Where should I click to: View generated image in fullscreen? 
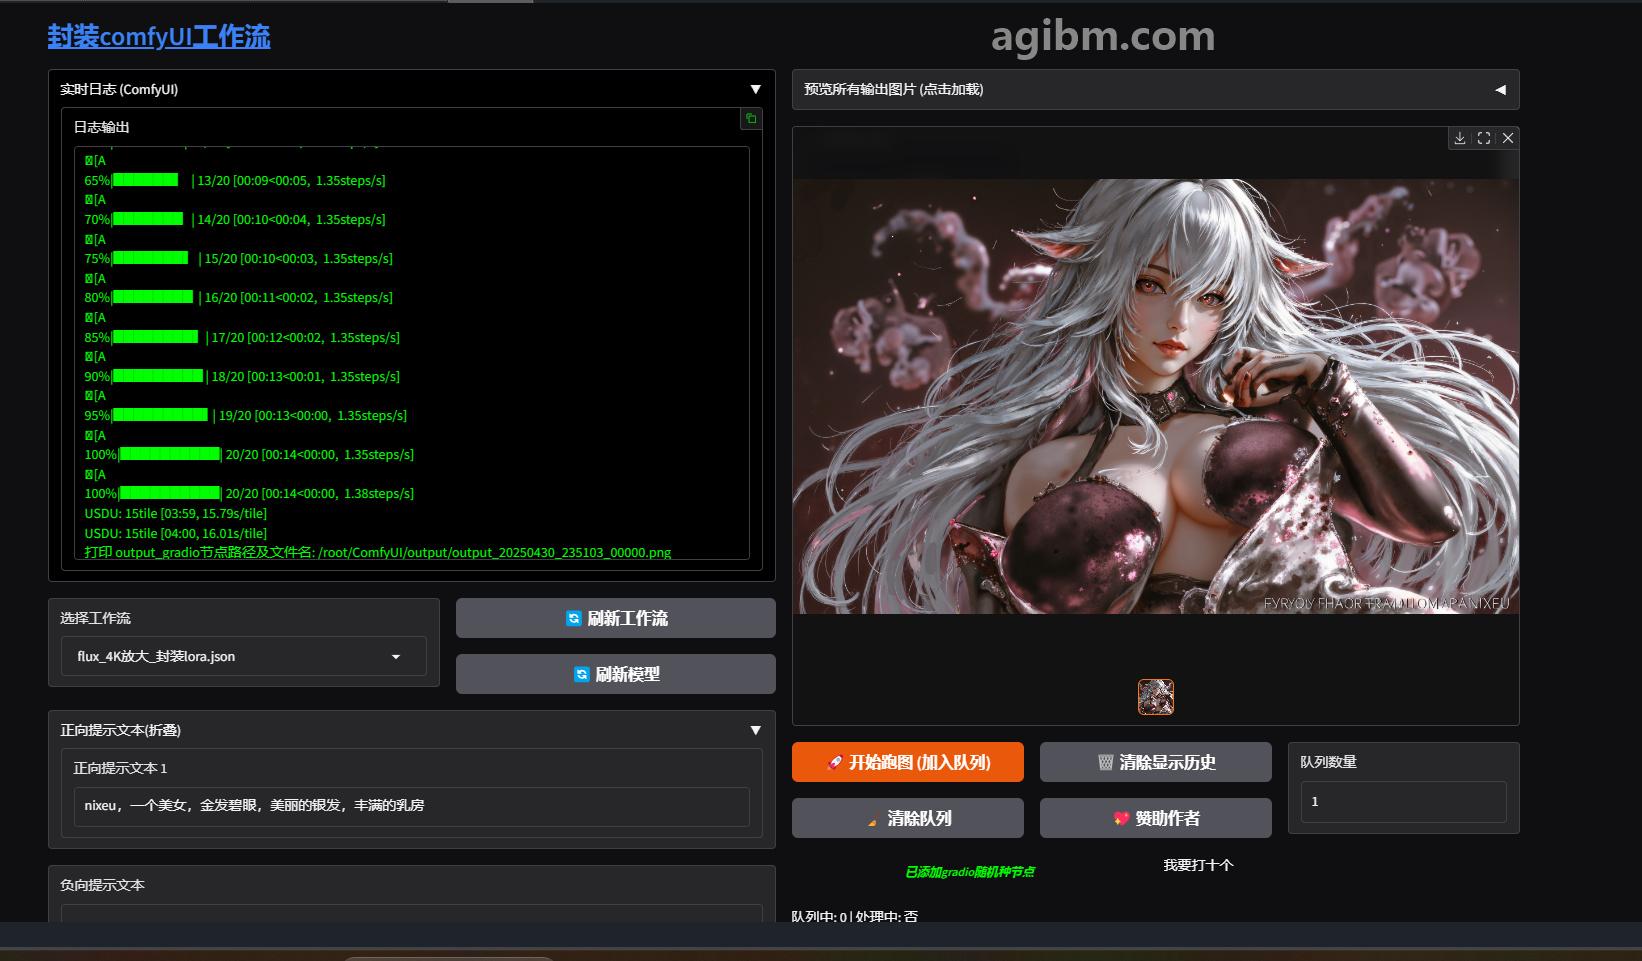coord(1484,138)
